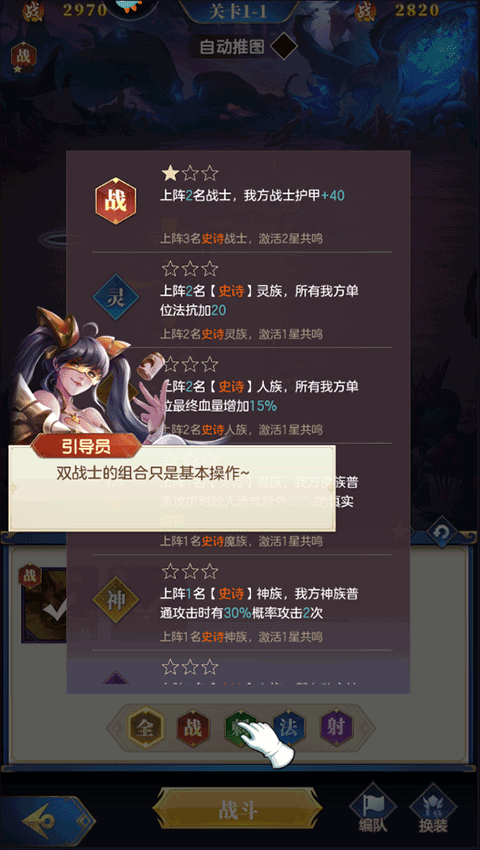
Task: Start the fight with 战斗 button
Action: coord(237,811)
